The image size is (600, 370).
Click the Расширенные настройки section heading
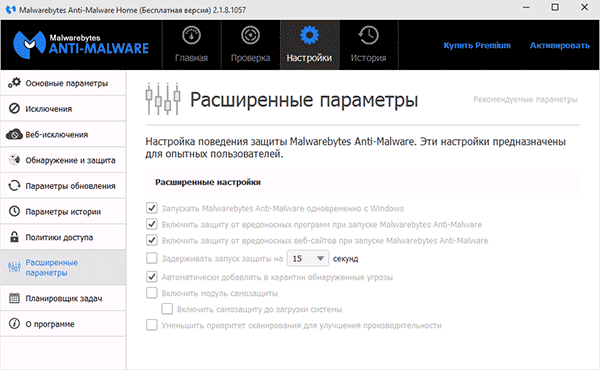point(208,182)
